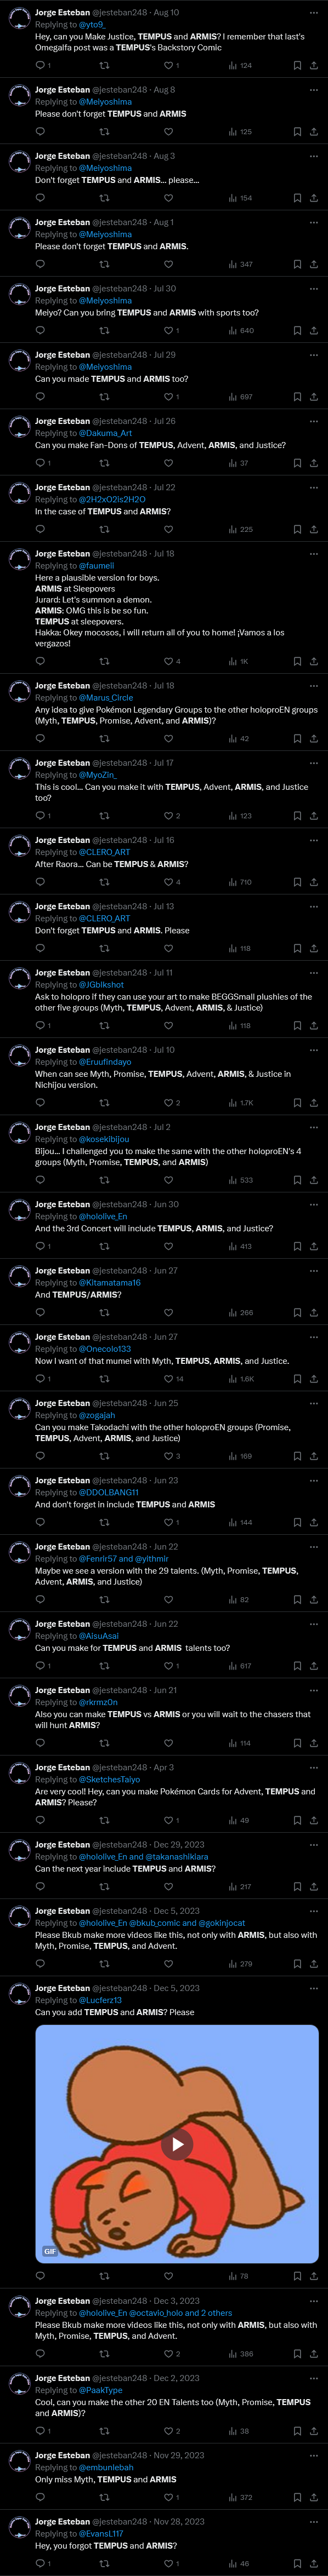Reply to the Jul 26 Fan-Dons tweet
Screen dimensions: 328x2576
40,463
